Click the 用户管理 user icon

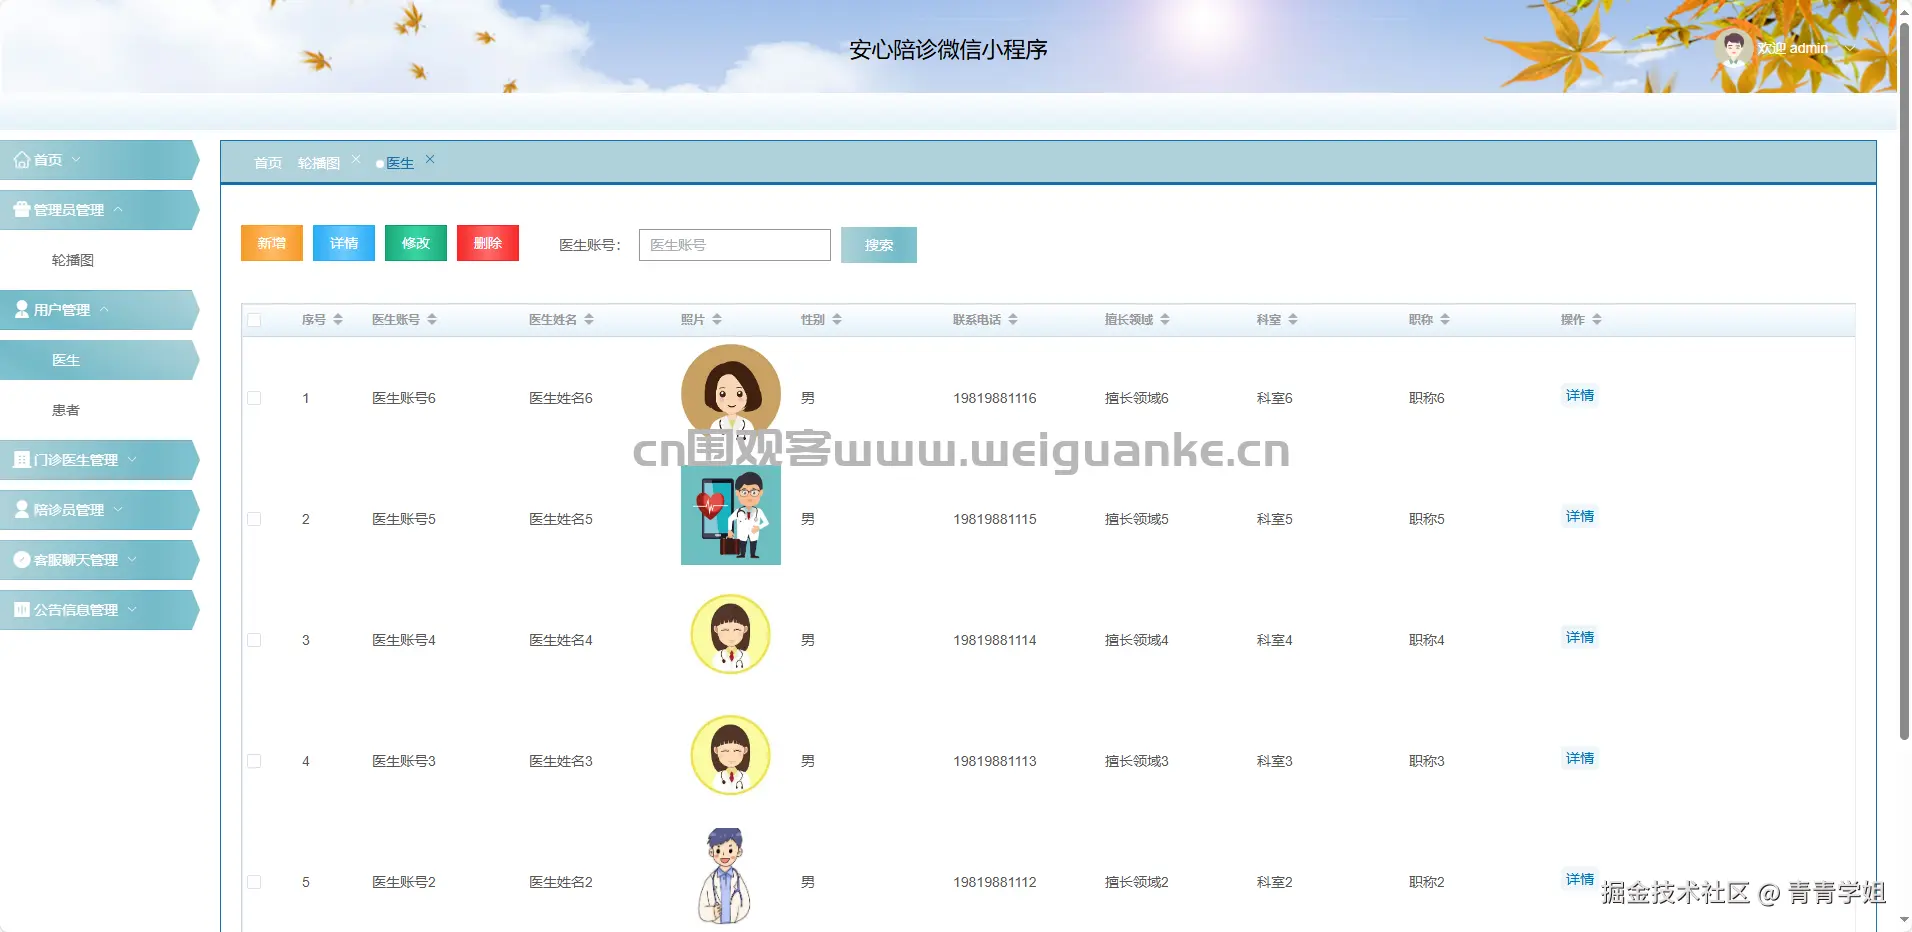coord(20,309)
